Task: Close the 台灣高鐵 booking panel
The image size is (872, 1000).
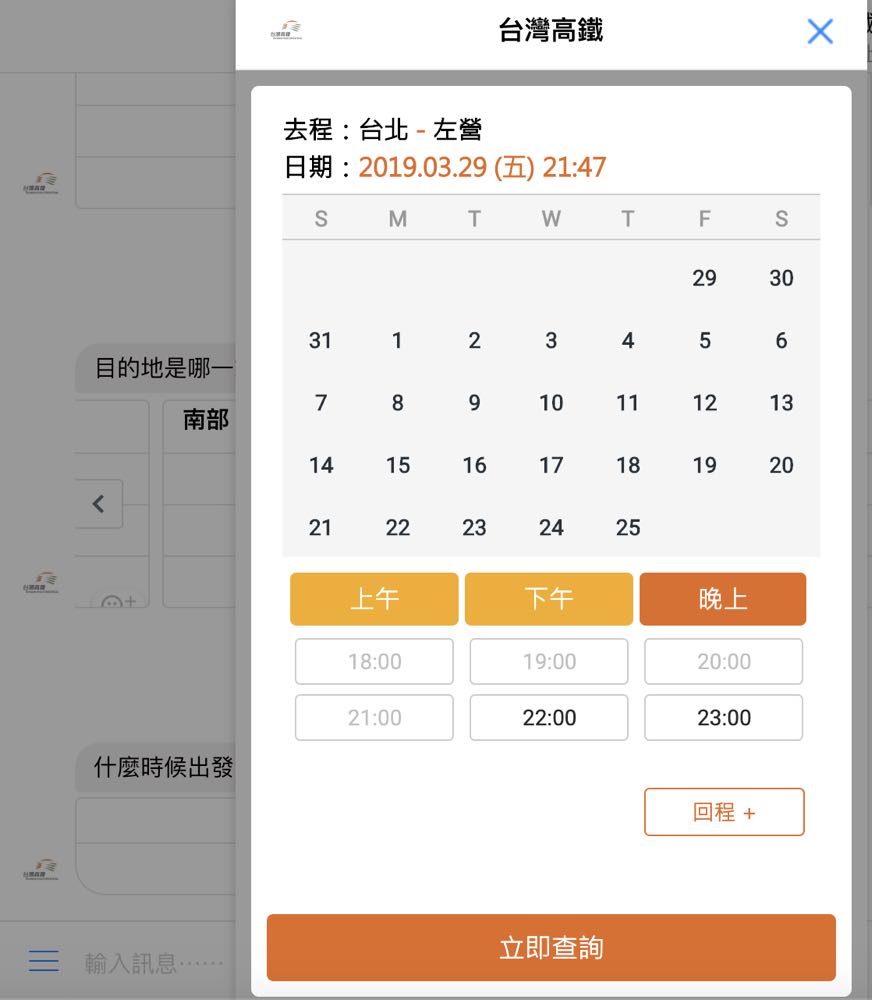Action: point(820,31)
